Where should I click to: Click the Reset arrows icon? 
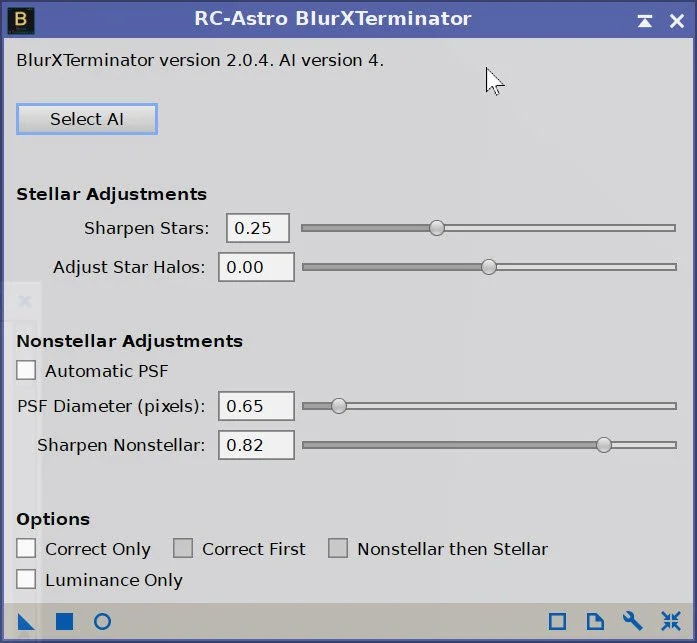point(670,621)
